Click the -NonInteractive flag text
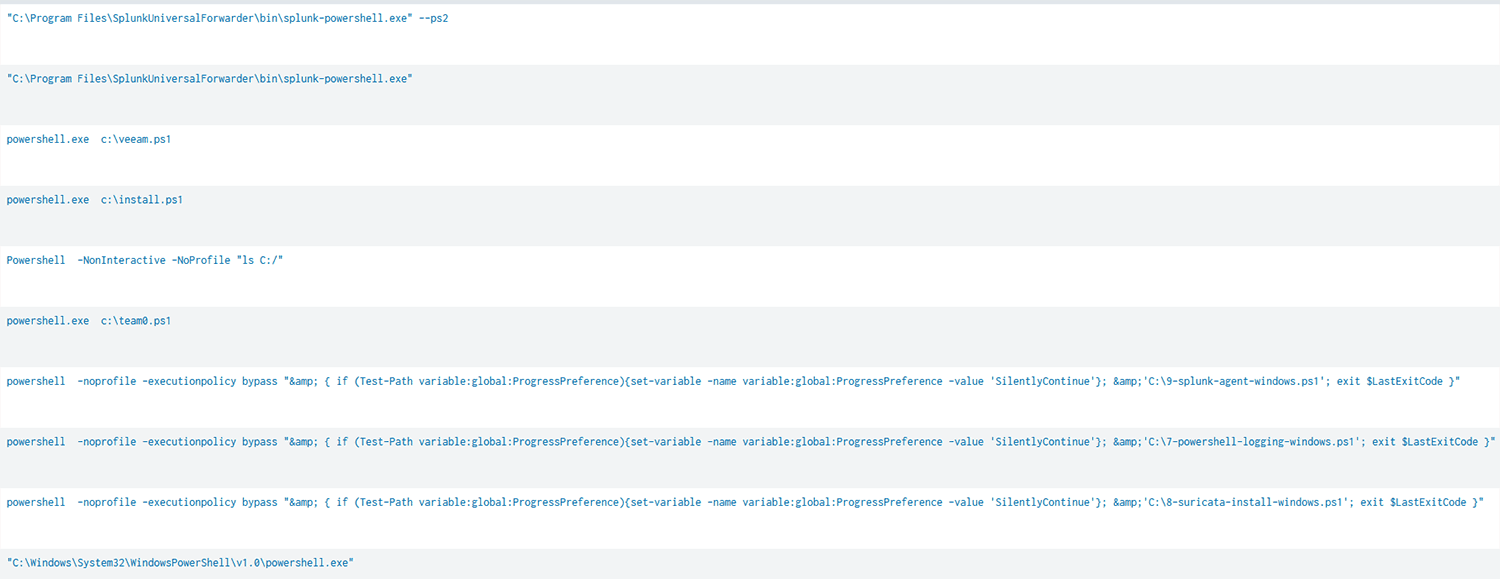 coord(122,261)
